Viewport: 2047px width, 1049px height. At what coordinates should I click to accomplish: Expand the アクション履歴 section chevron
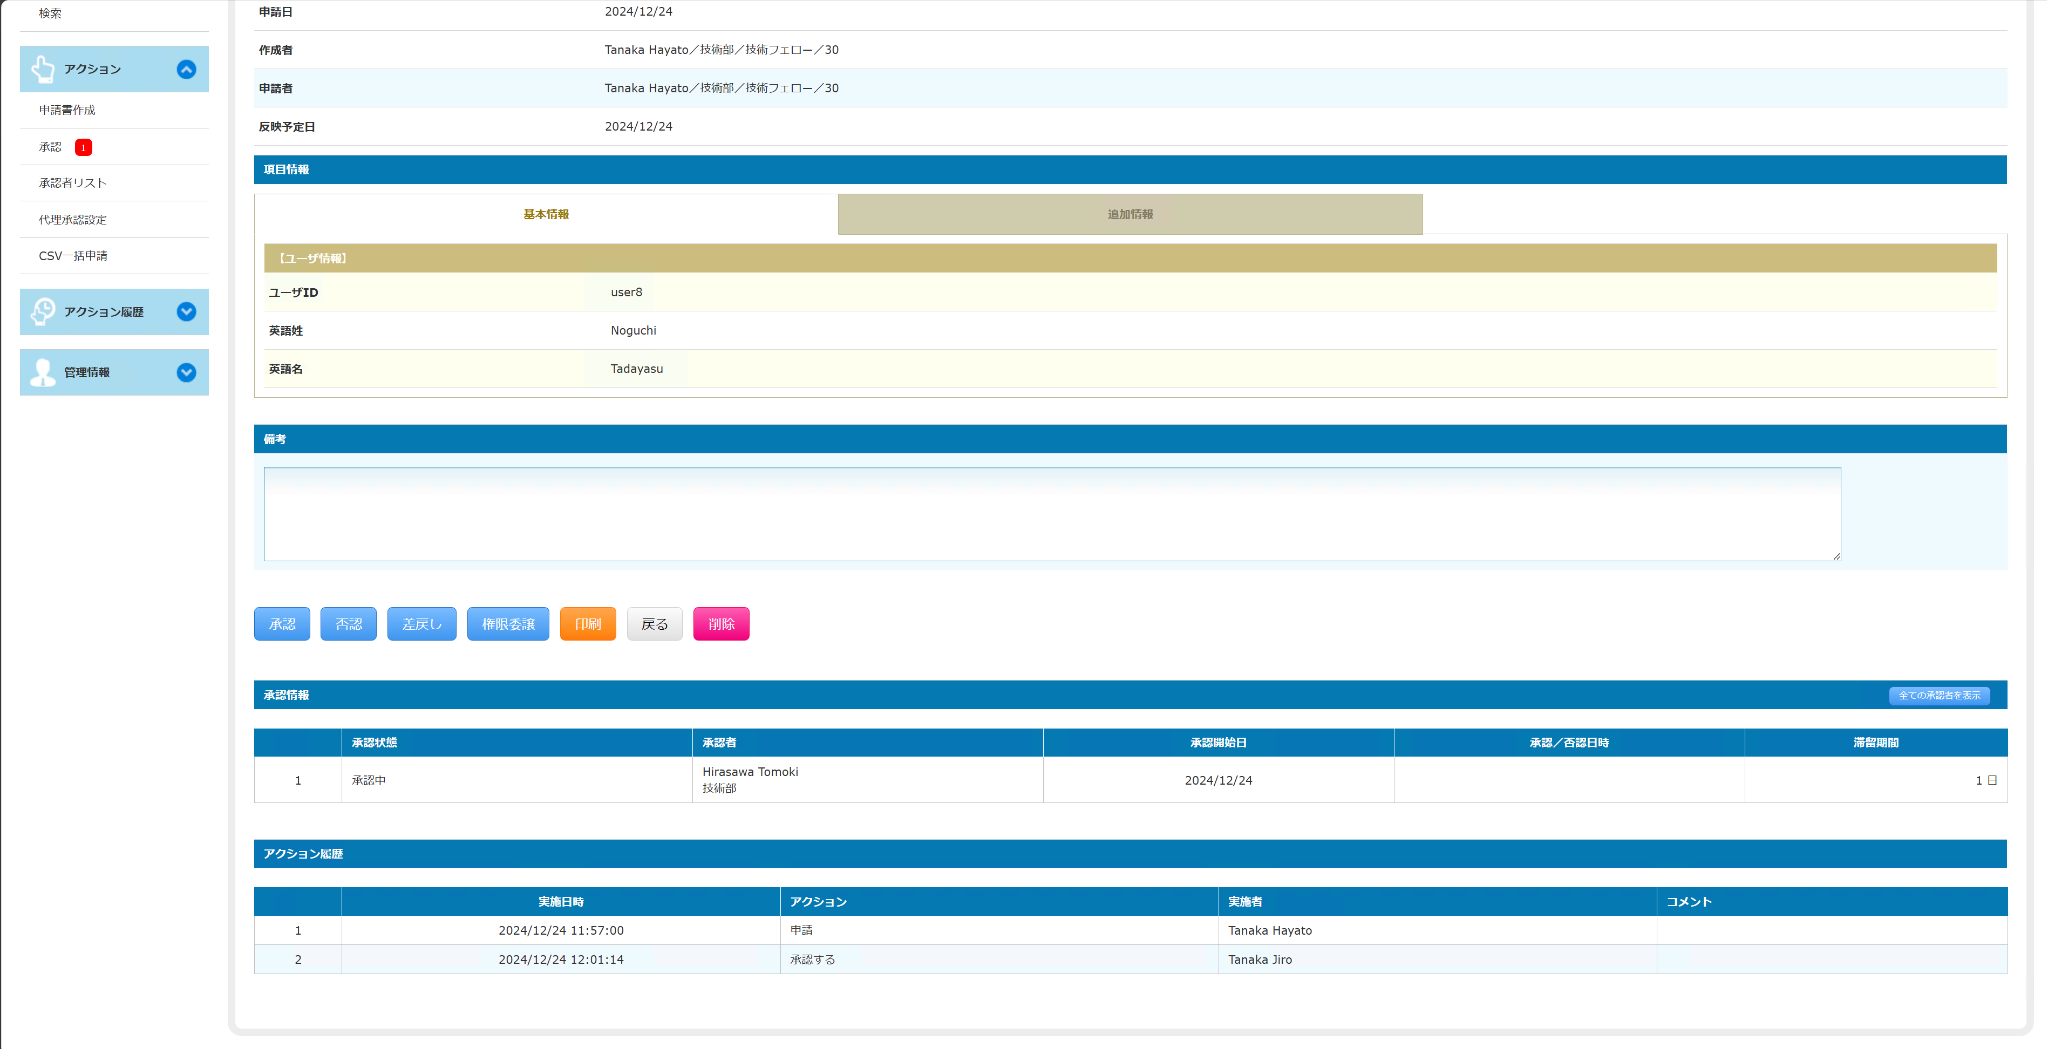pos(186,312)
